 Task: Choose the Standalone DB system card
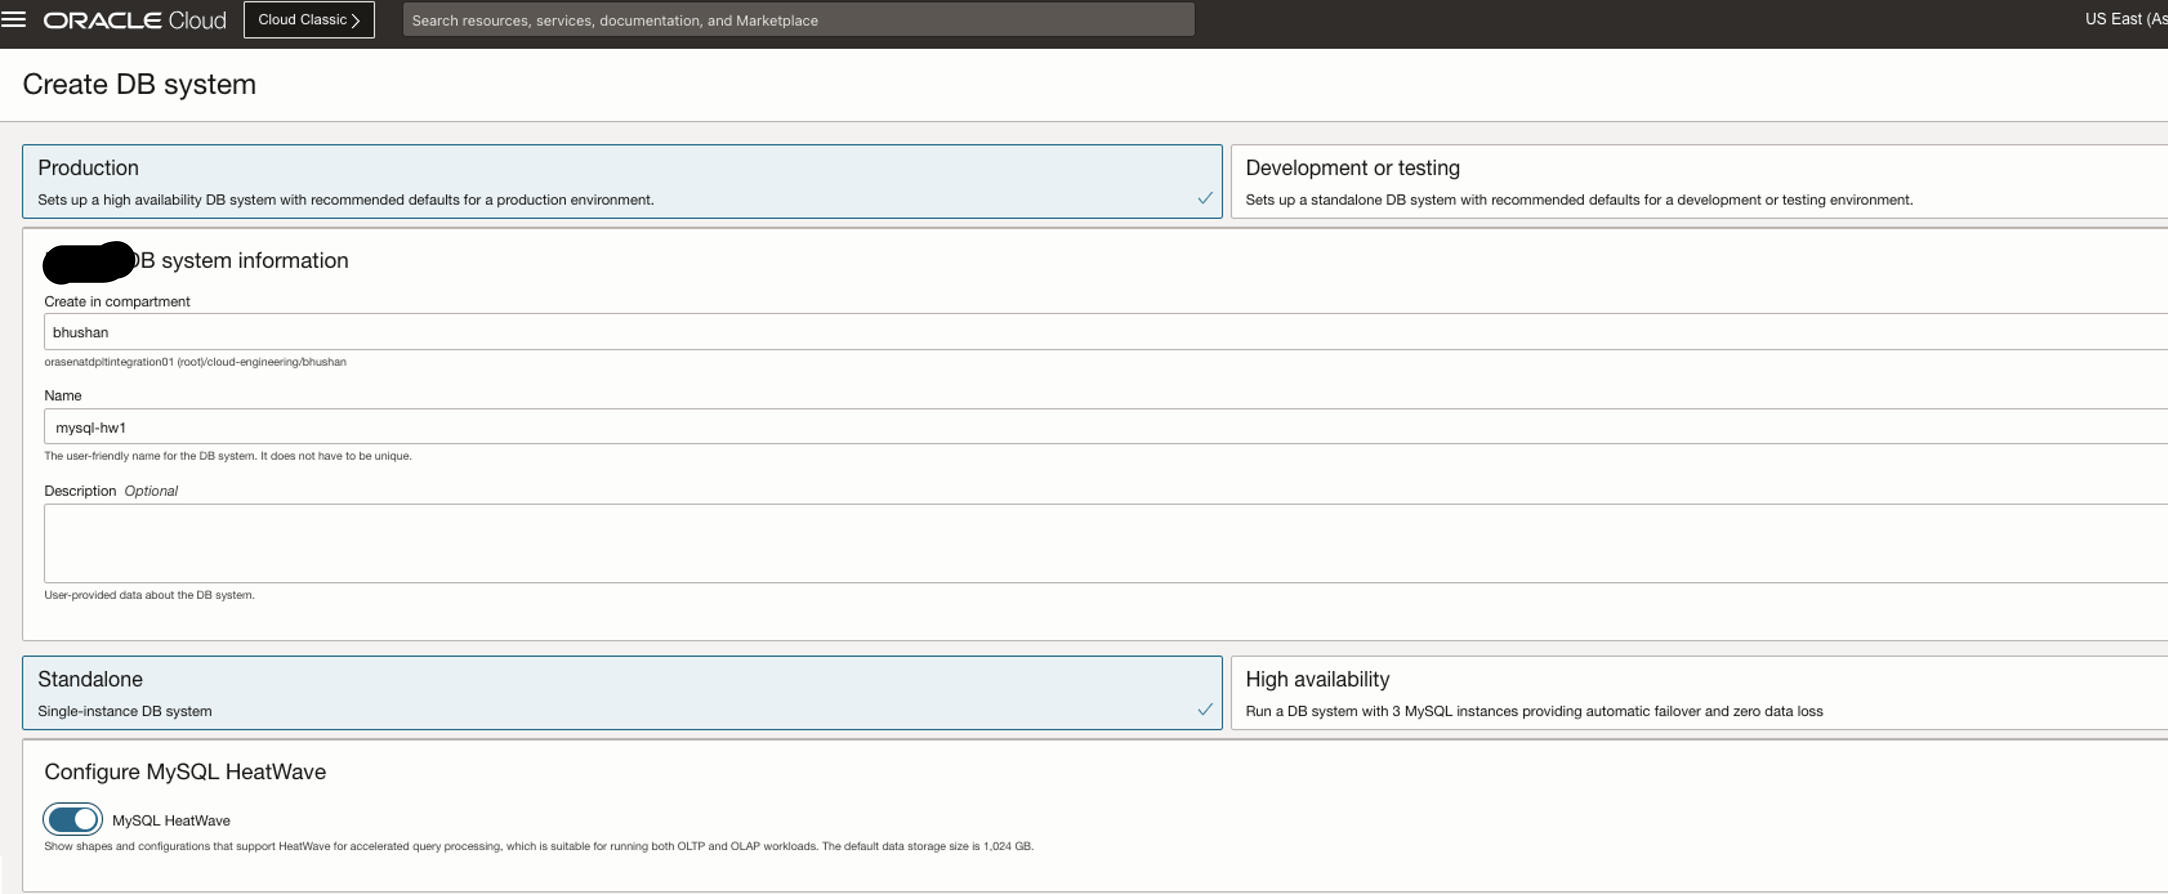coord(622,693)
